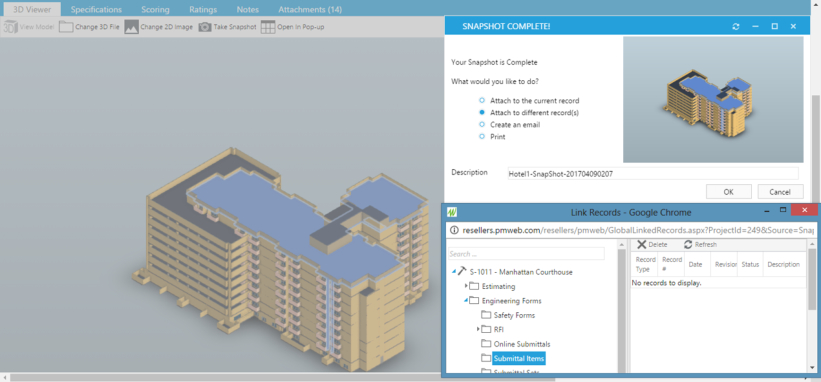Click the Take Snapshot camera icon
The height and width of the screenshot is (382, 821).
[x=205, y=27]
